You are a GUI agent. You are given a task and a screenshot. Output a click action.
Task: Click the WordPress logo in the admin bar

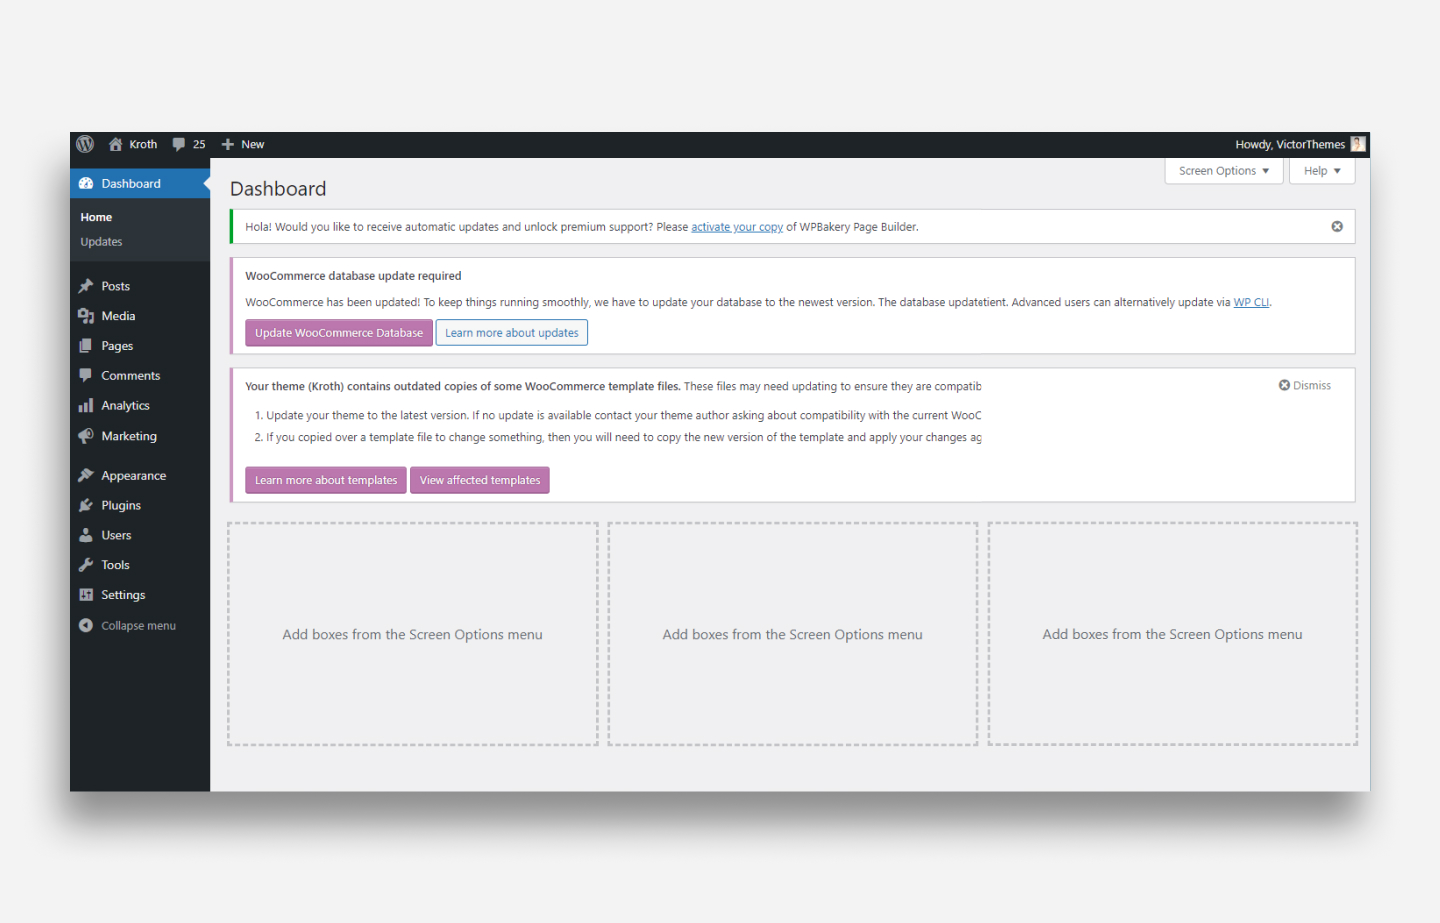tap(85, 144)
